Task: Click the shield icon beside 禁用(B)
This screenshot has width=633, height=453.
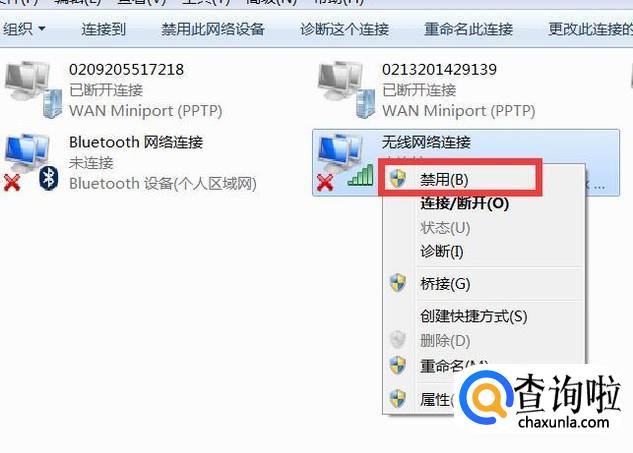Action: 398,178
